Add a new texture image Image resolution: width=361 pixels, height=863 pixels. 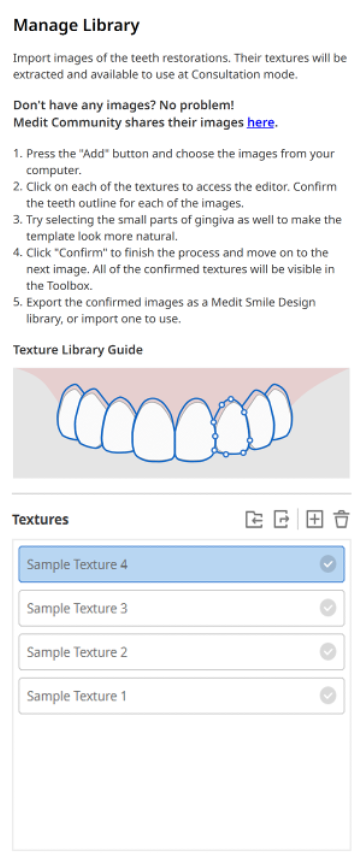[314, 519]
